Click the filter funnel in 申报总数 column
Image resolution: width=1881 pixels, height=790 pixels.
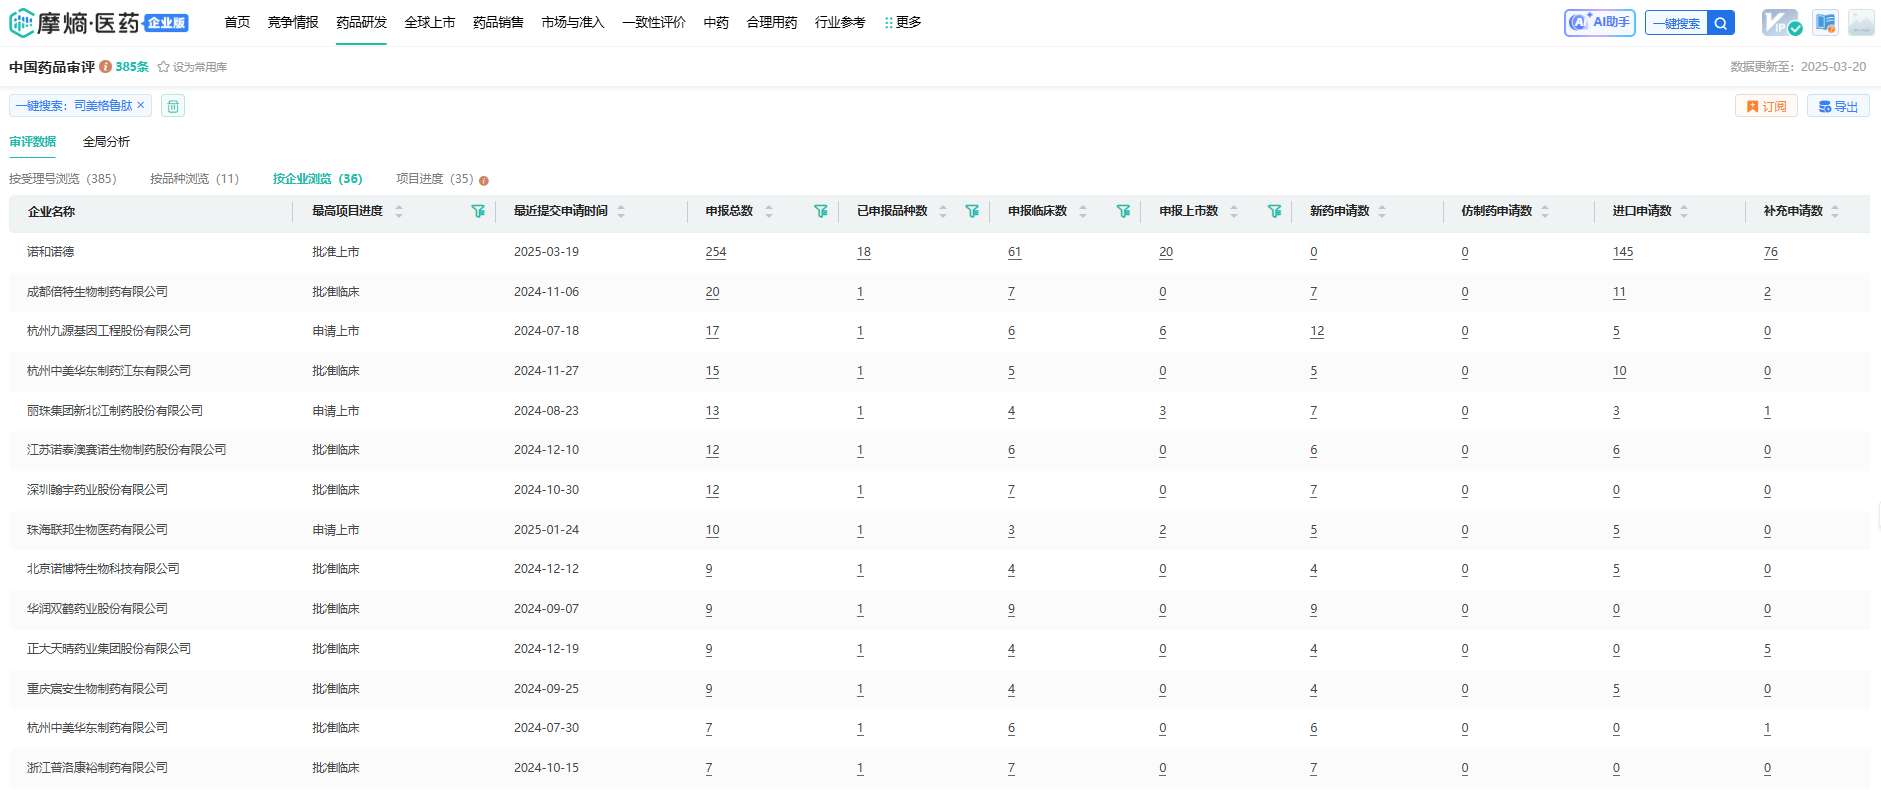tap(821, 211)
